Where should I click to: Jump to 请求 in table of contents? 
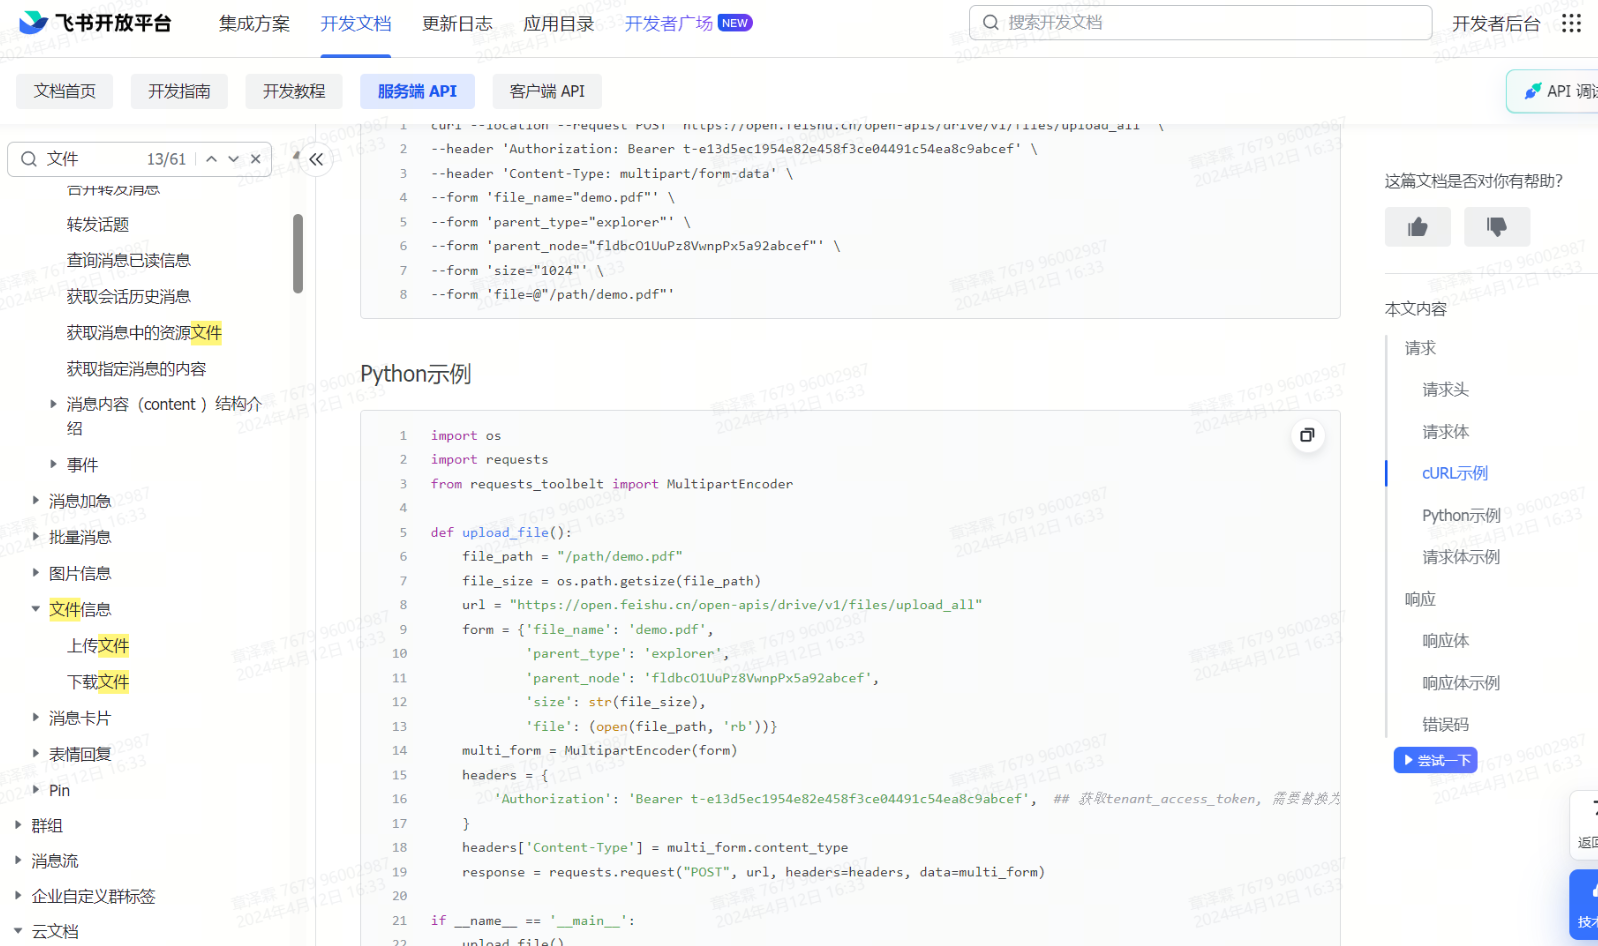point(1420,348)
